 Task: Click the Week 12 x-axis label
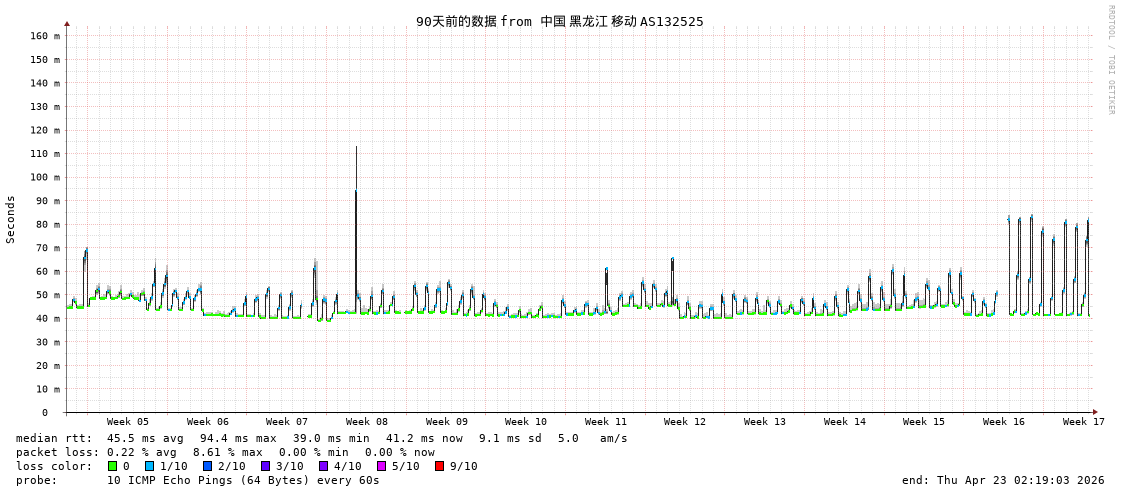tap(685, 422)
